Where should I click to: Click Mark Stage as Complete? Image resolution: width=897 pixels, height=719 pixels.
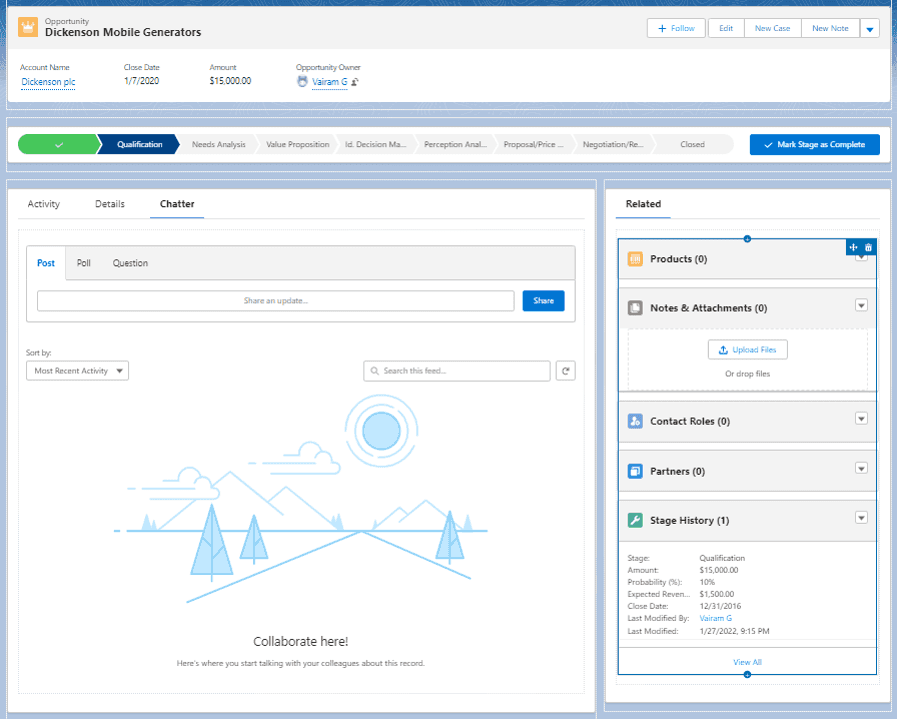point(815,145)
